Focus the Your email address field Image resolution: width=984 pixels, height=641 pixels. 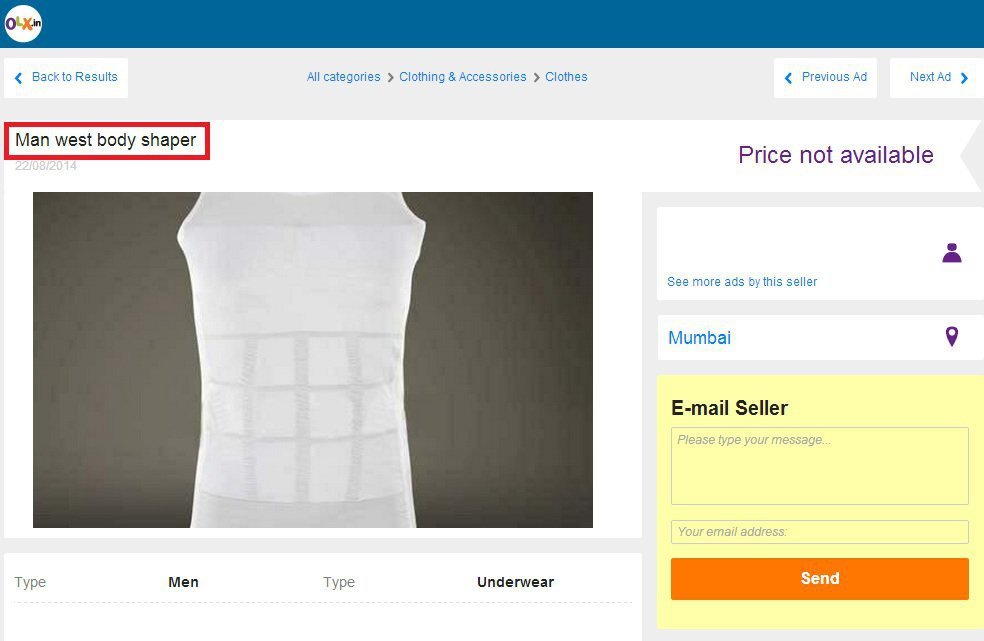[x=820, y=532]
